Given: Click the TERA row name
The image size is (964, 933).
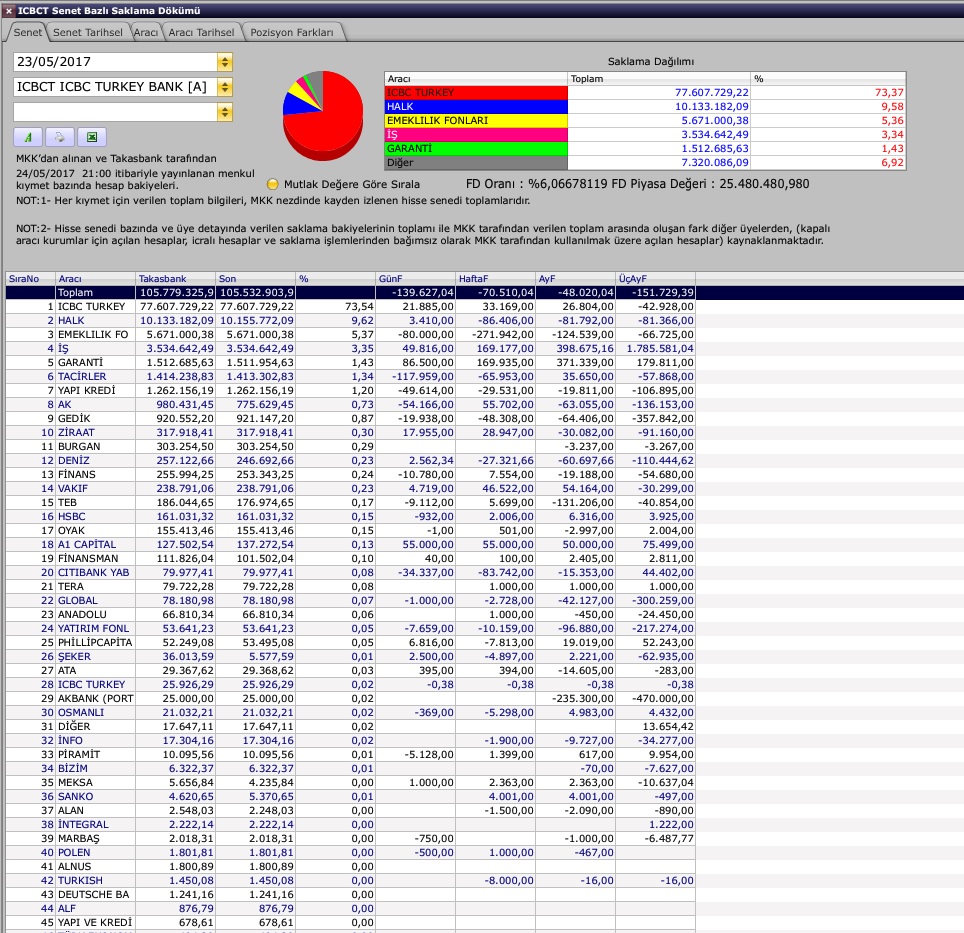Looking at the screenshot, I should click(71, 587).
